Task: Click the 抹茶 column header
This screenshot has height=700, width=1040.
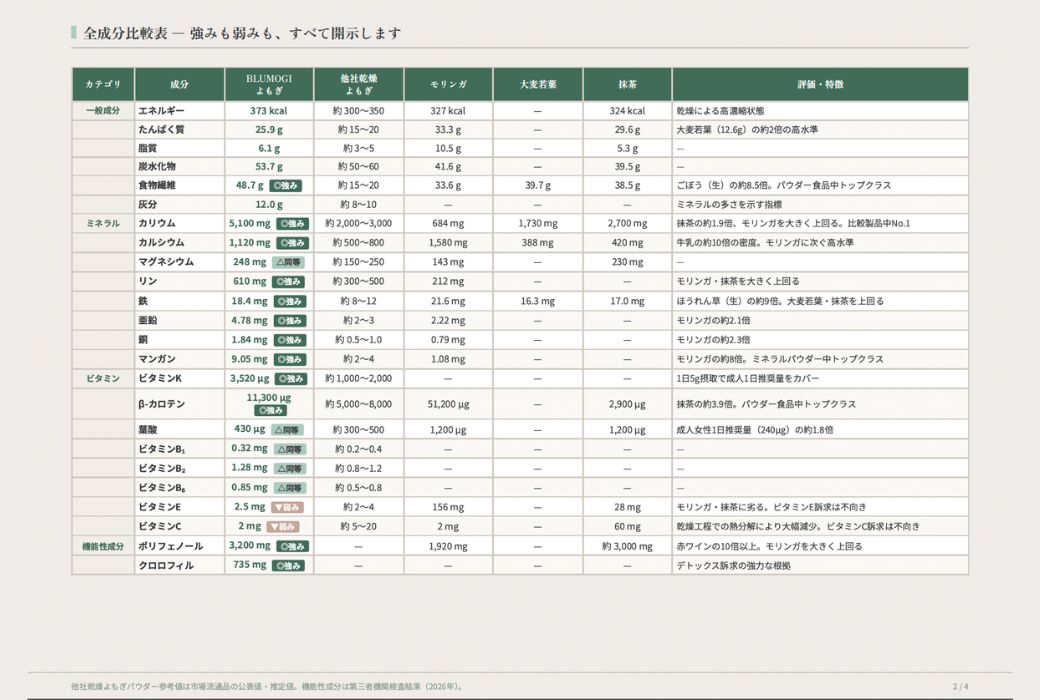Action: 627,84
